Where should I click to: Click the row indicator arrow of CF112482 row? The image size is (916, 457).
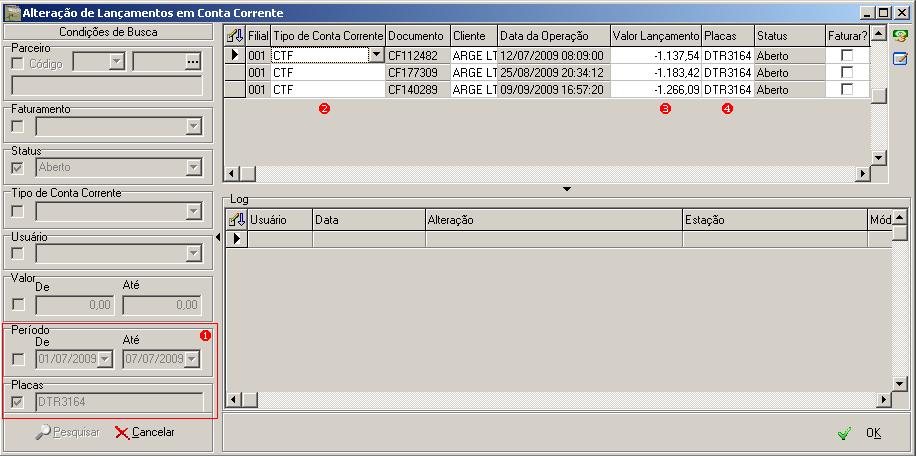235,56
